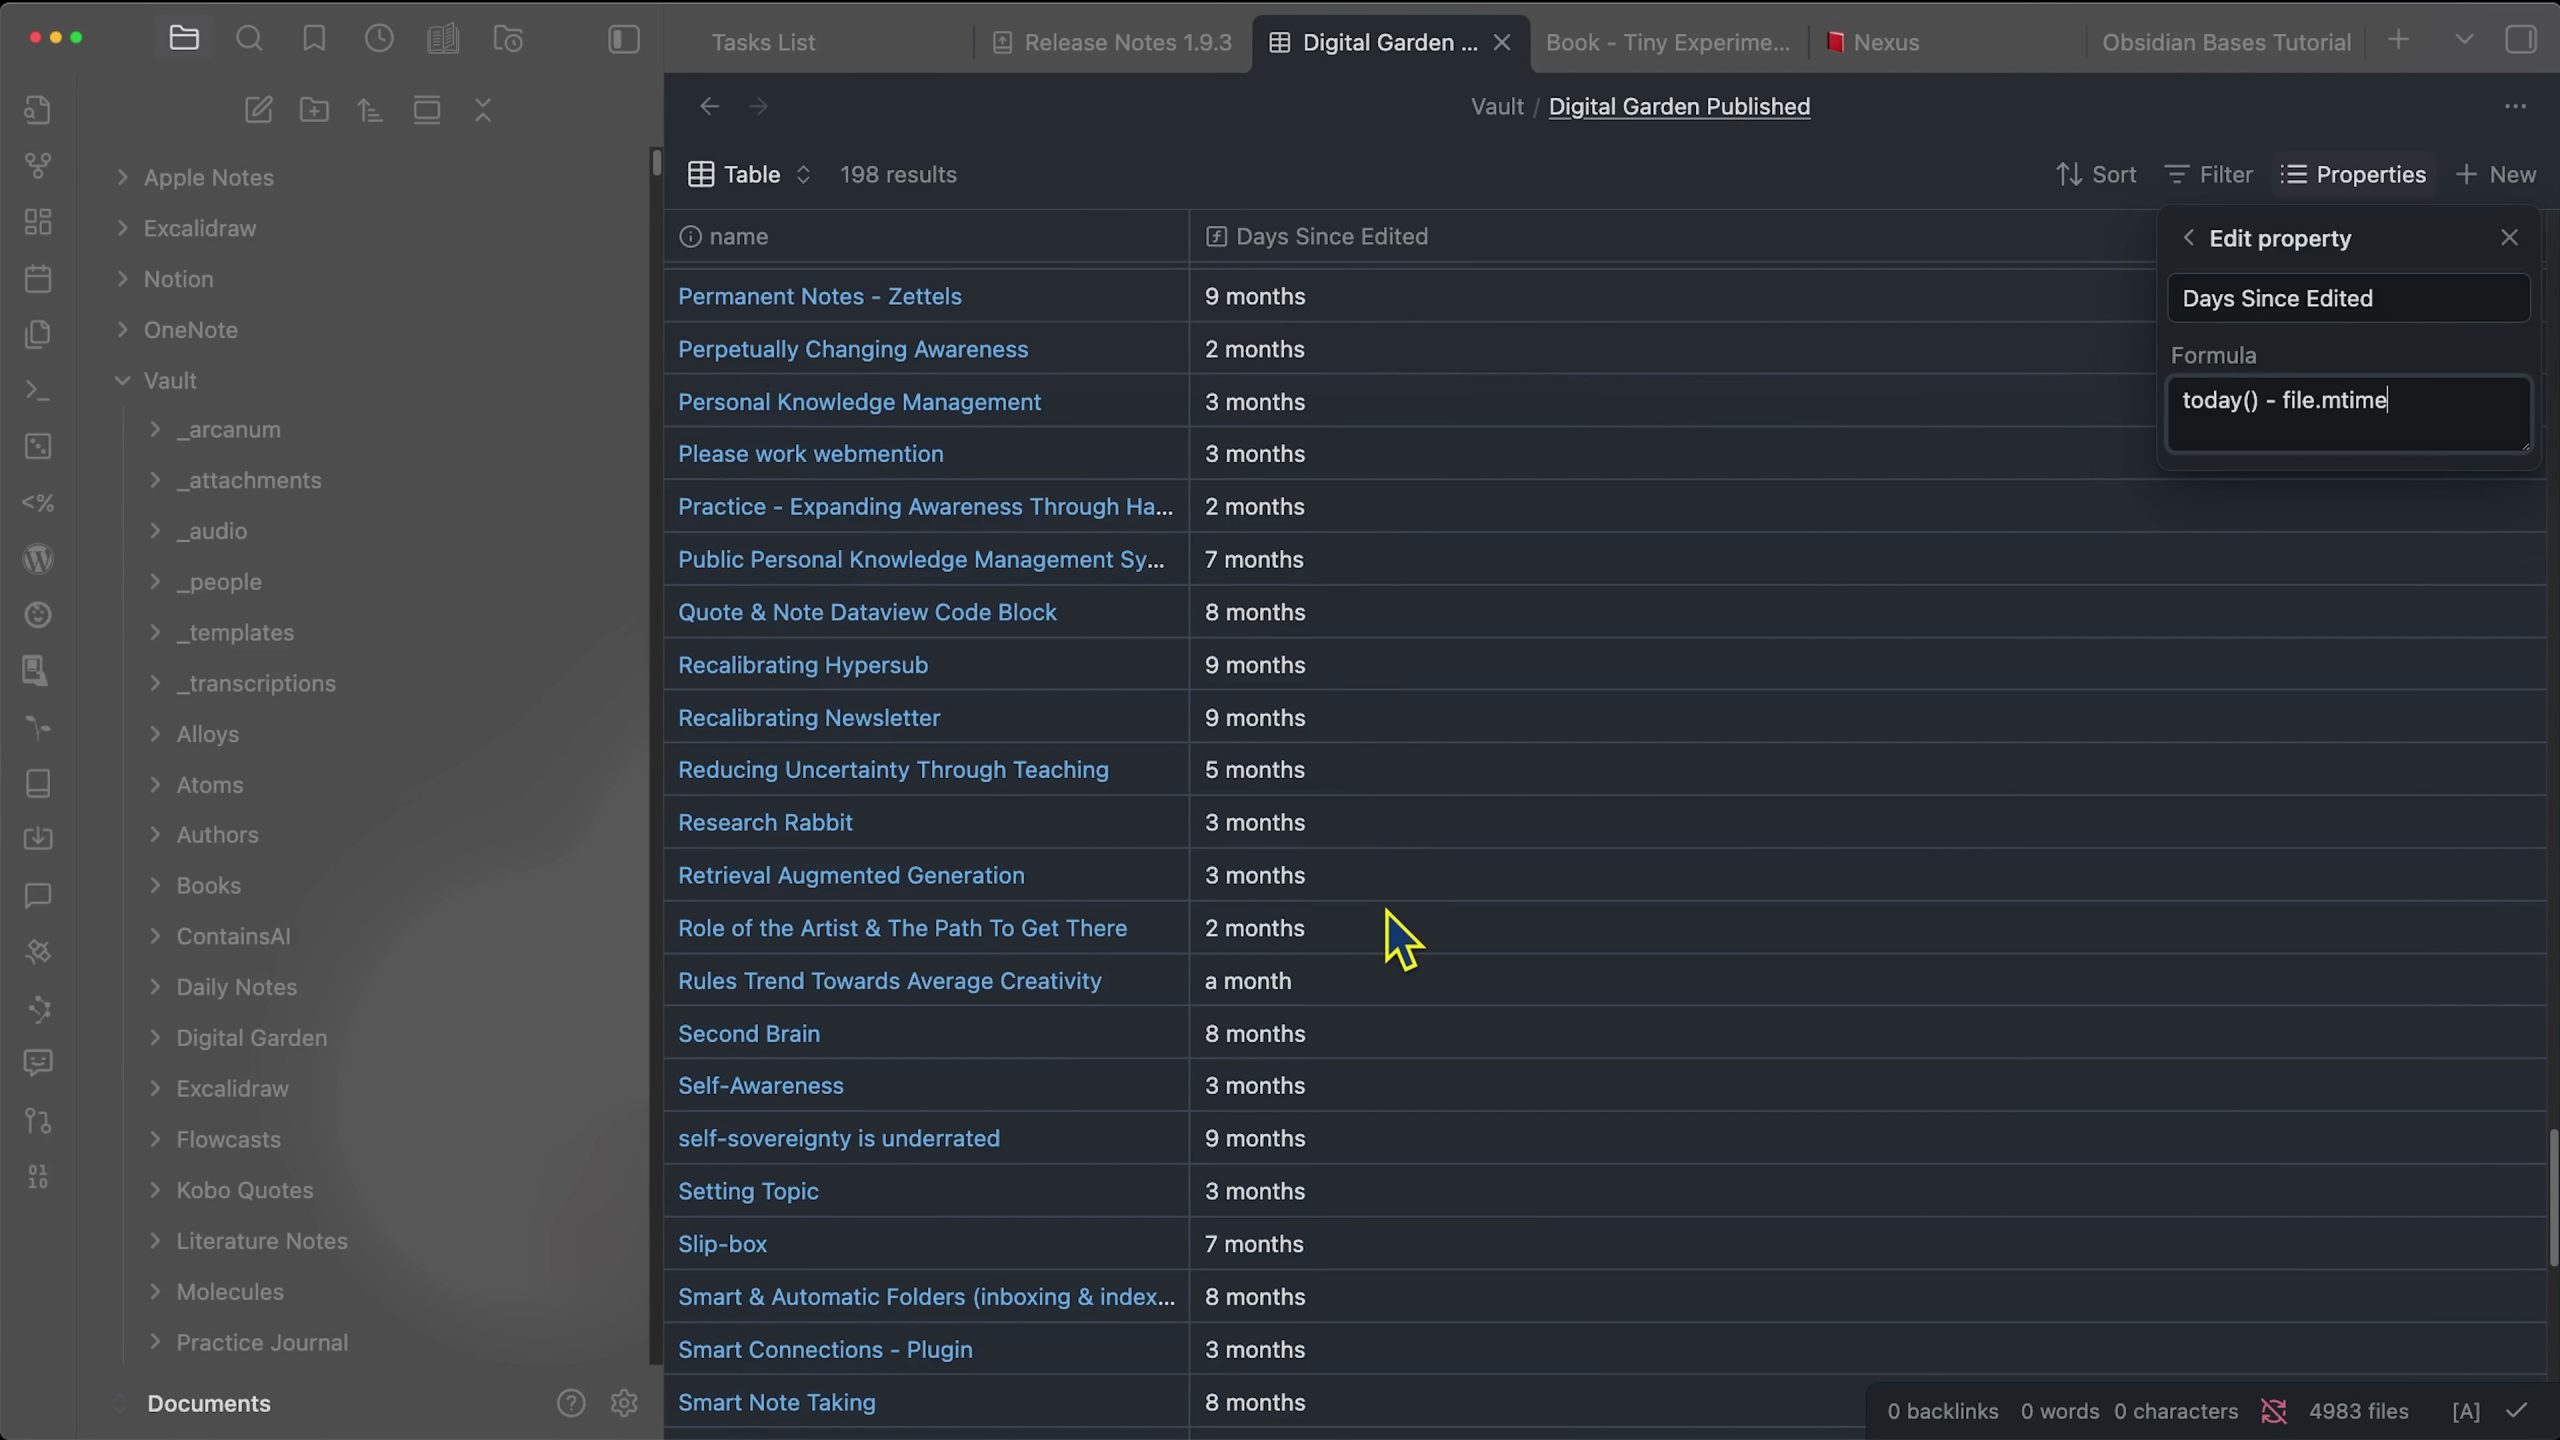Open the recent files clock icon
2560x1440 pixels.
point(379,39)
